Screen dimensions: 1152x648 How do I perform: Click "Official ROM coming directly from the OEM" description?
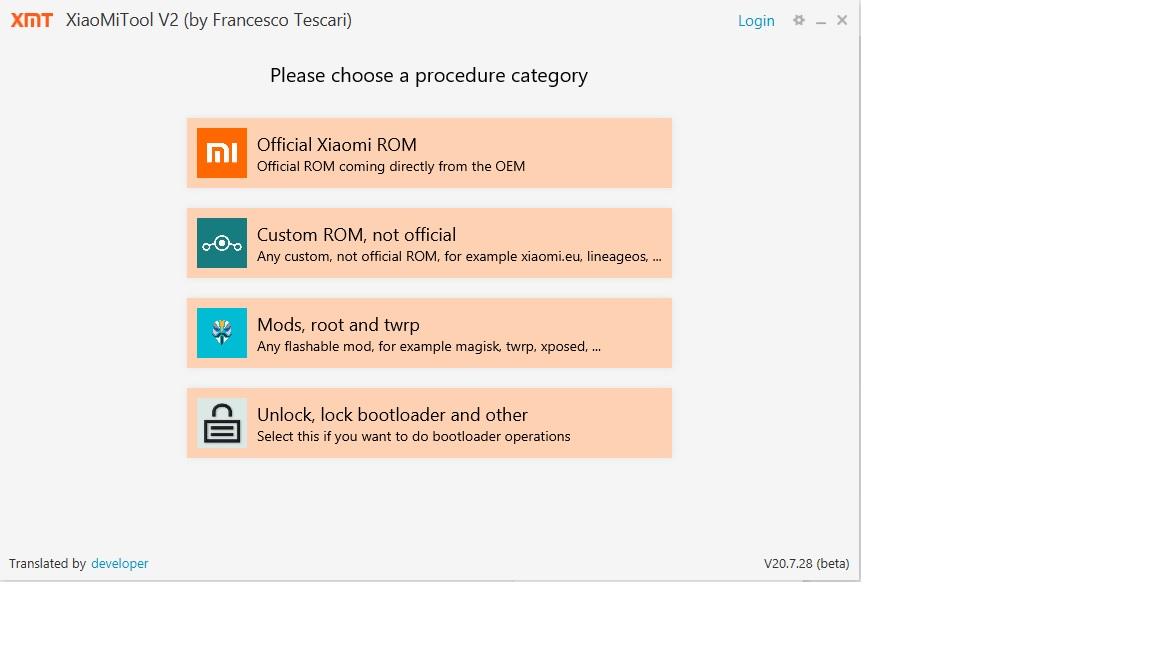391,166
